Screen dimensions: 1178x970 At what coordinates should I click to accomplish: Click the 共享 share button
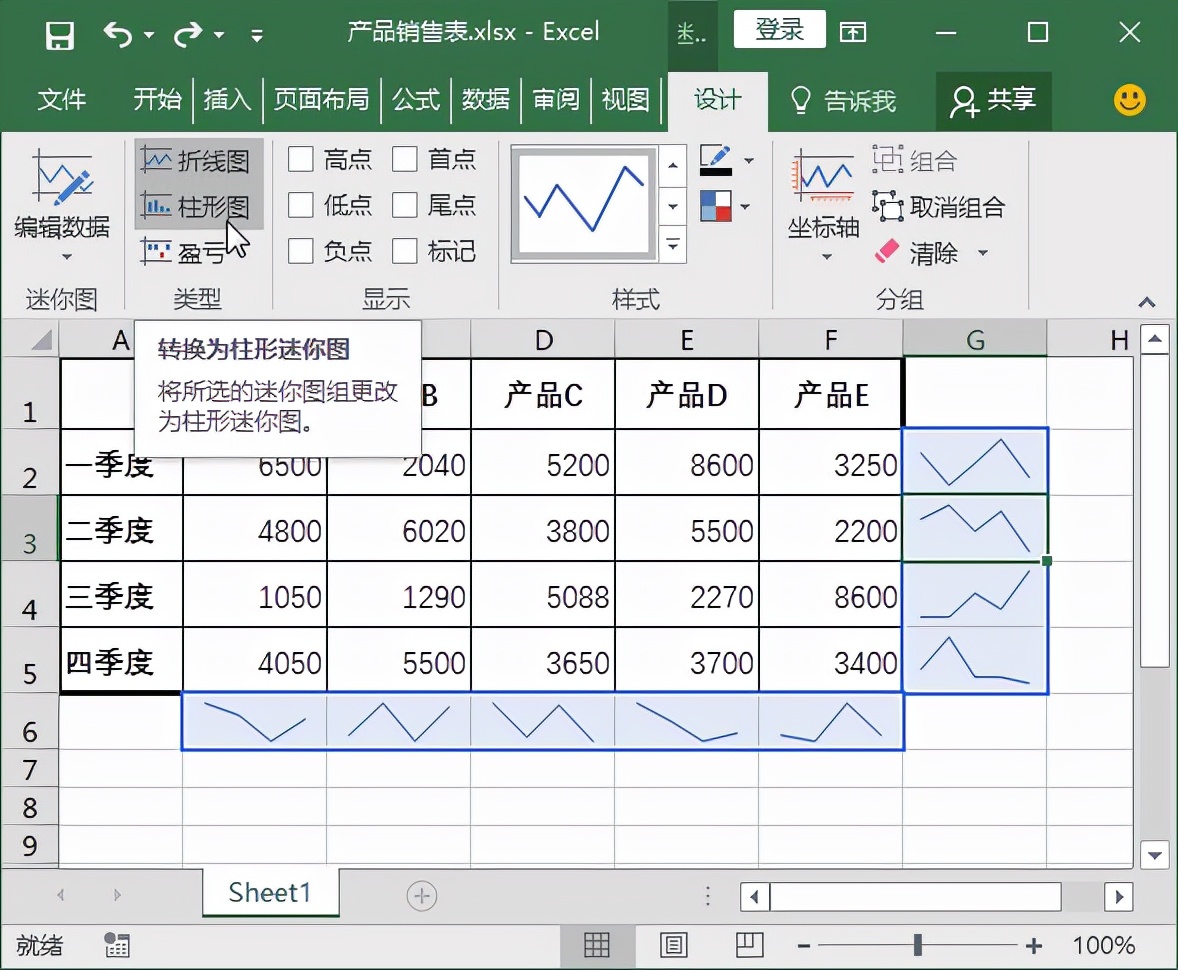[995, 100]
